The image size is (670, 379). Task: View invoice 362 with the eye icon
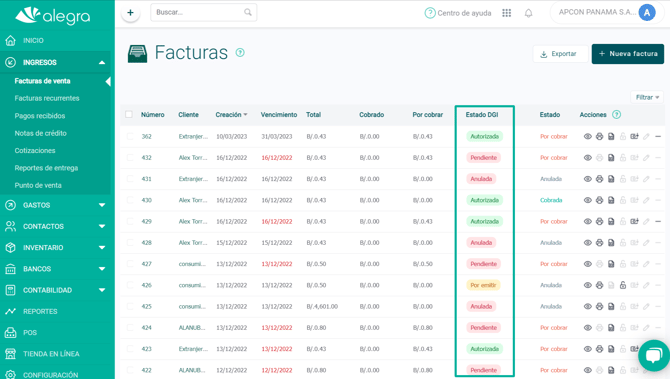[x=588, y=136]
